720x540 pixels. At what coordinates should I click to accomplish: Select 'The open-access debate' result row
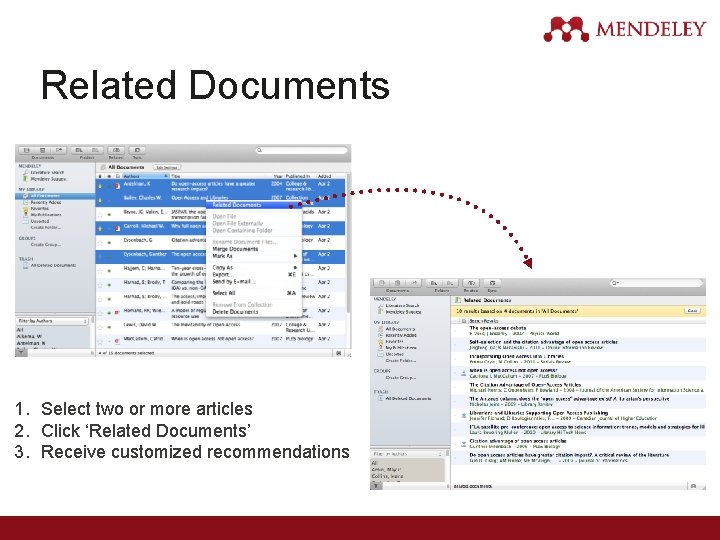click(x=578, y=331)
